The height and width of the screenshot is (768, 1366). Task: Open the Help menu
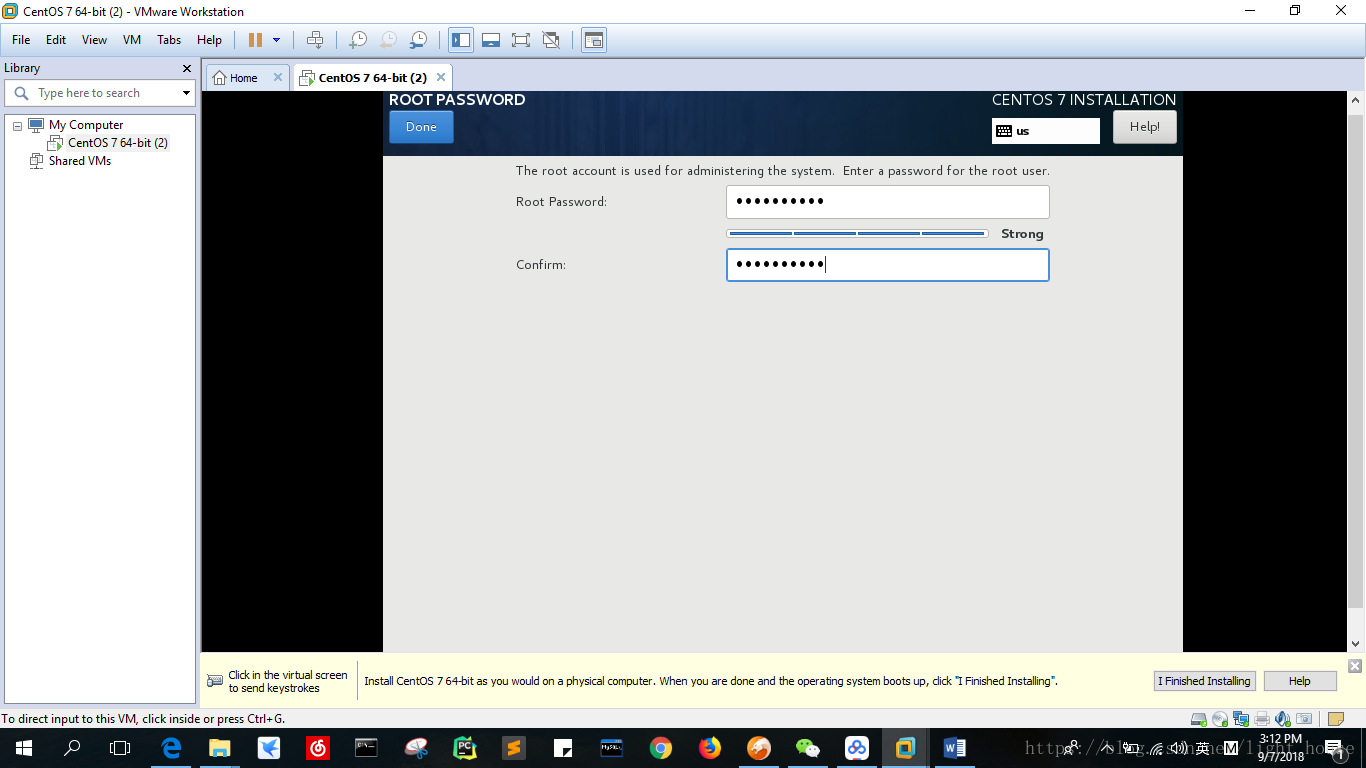point(209,40)
